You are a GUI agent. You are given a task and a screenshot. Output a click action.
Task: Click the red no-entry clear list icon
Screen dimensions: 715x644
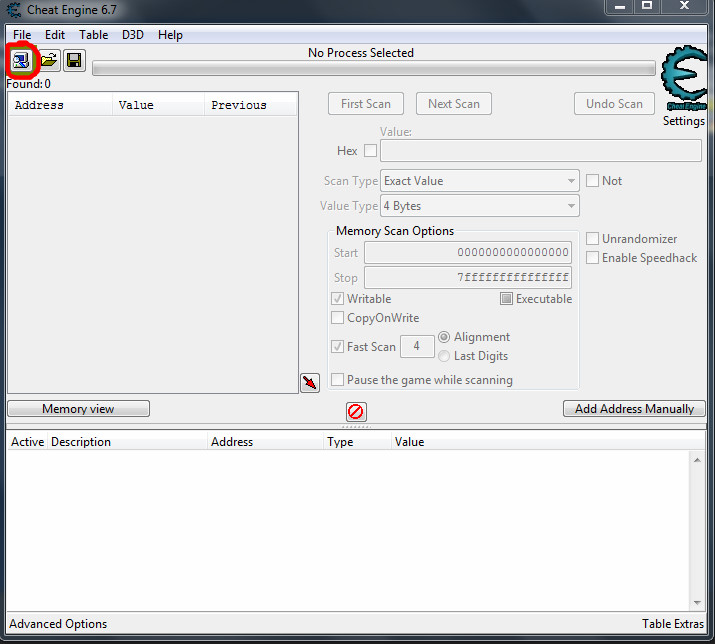[356, 411]
